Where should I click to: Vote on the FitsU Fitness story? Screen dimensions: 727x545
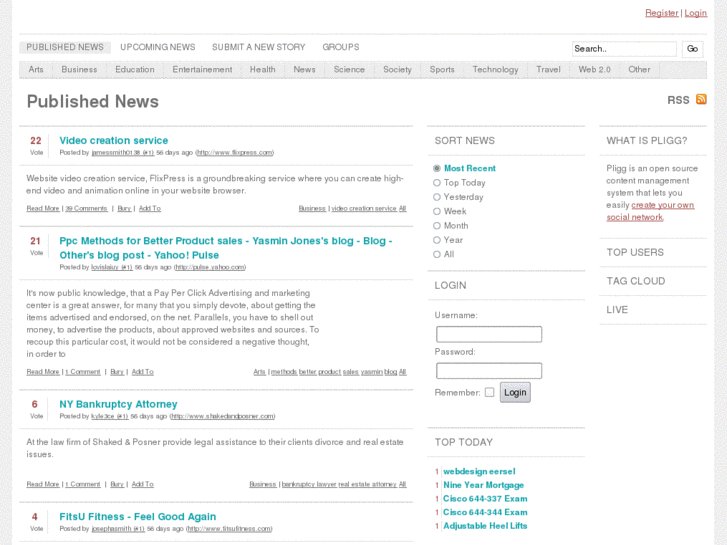tap(36, 528)
